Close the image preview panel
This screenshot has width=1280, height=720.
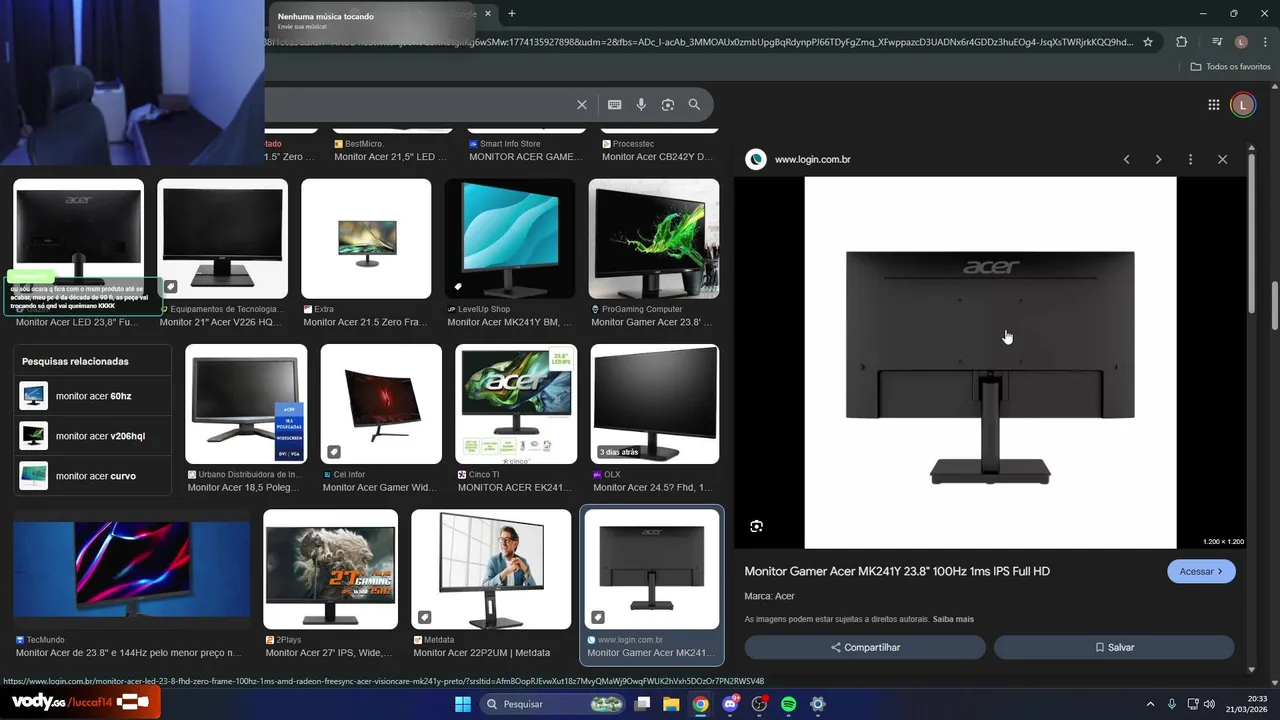[1222, 159]
